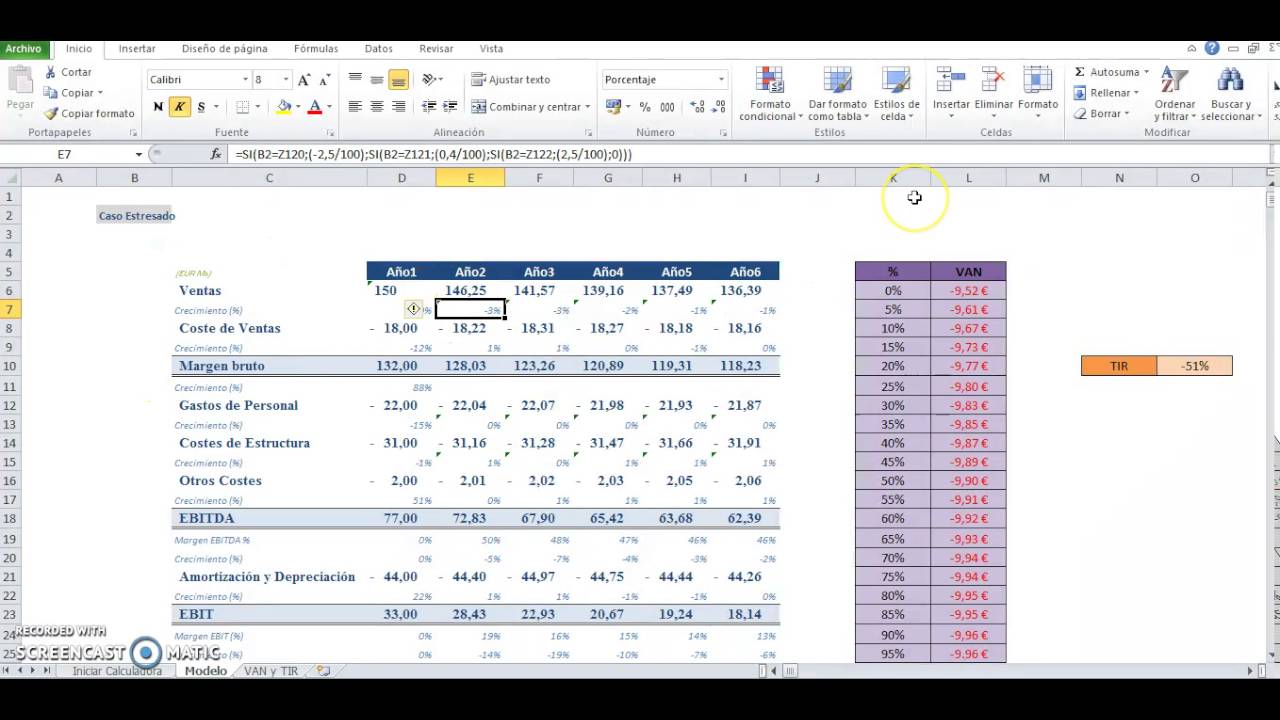Decrease decimal places icon

pos(718,107)
